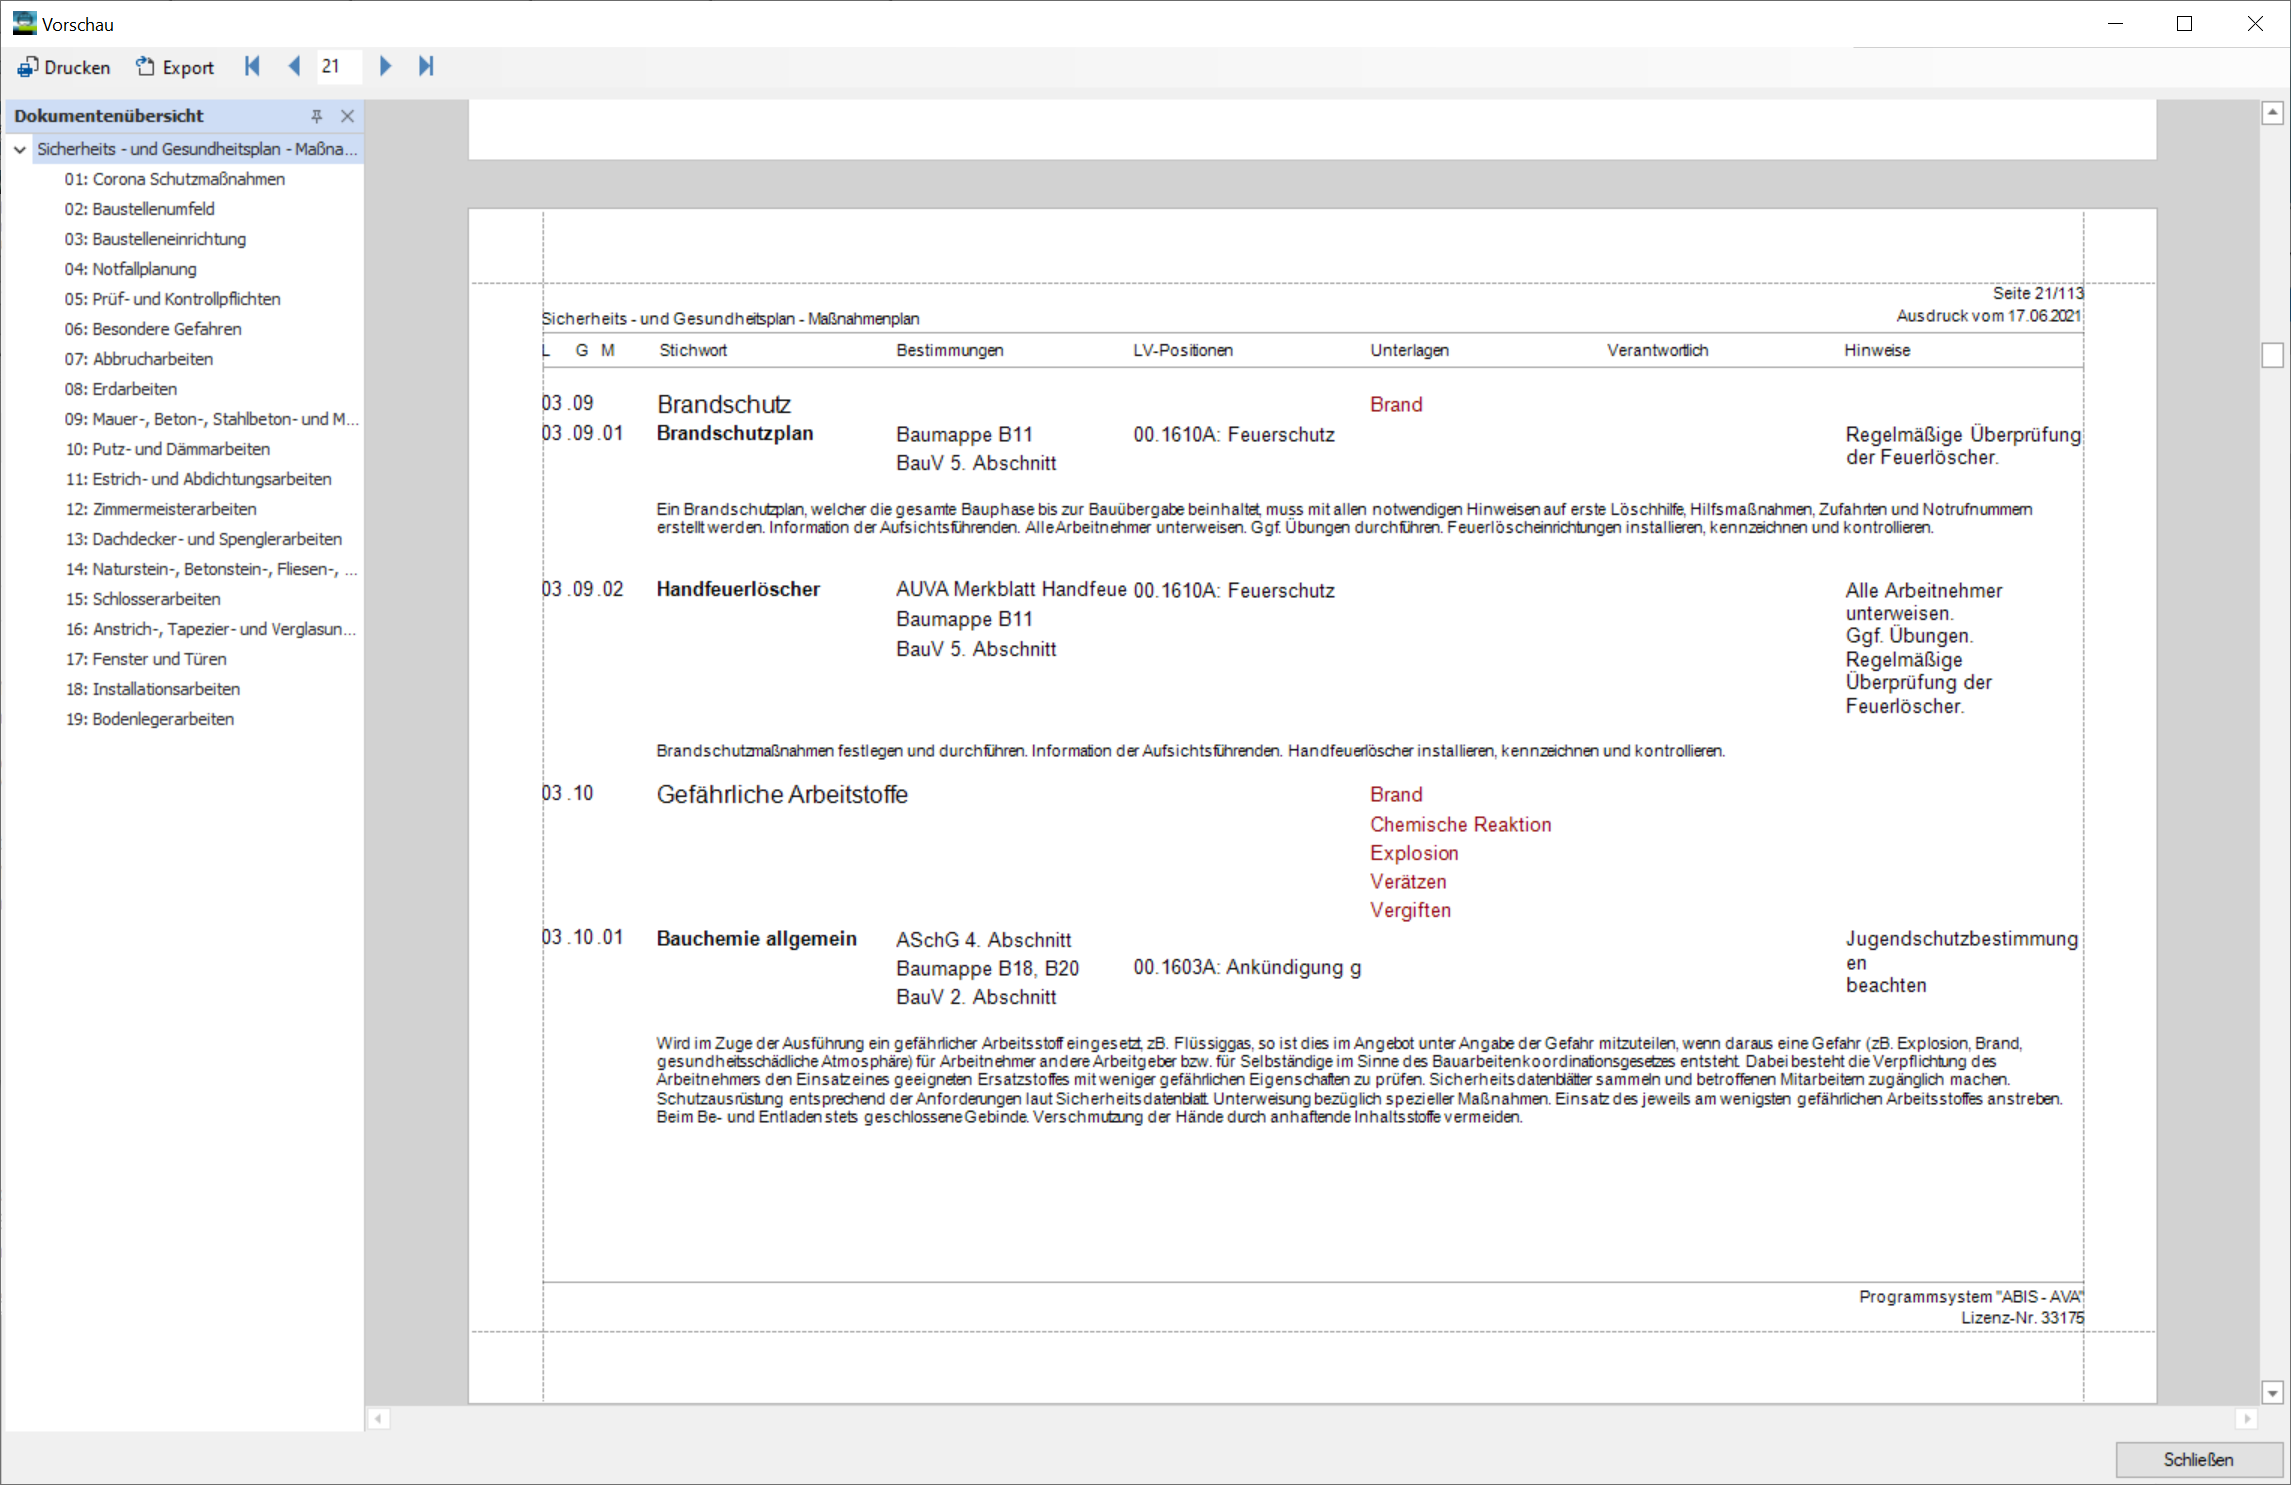Open 15: Schlosserarbeiten

point(143,599)
